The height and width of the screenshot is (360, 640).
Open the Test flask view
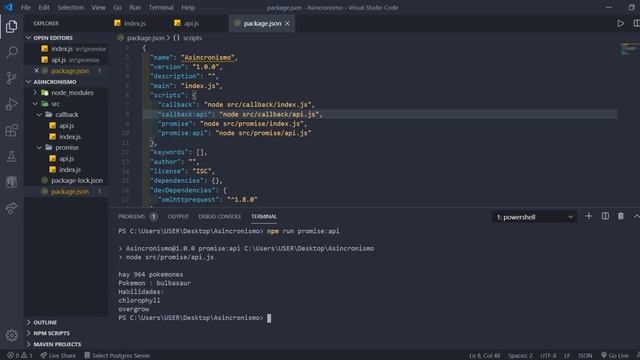click(x=12, y=156)
